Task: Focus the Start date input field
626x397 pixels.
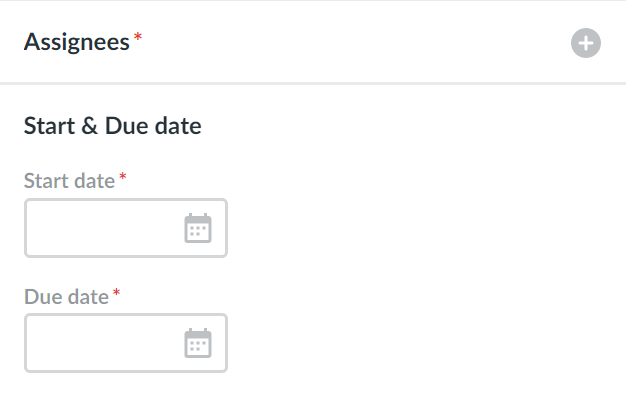Action: 126,228
